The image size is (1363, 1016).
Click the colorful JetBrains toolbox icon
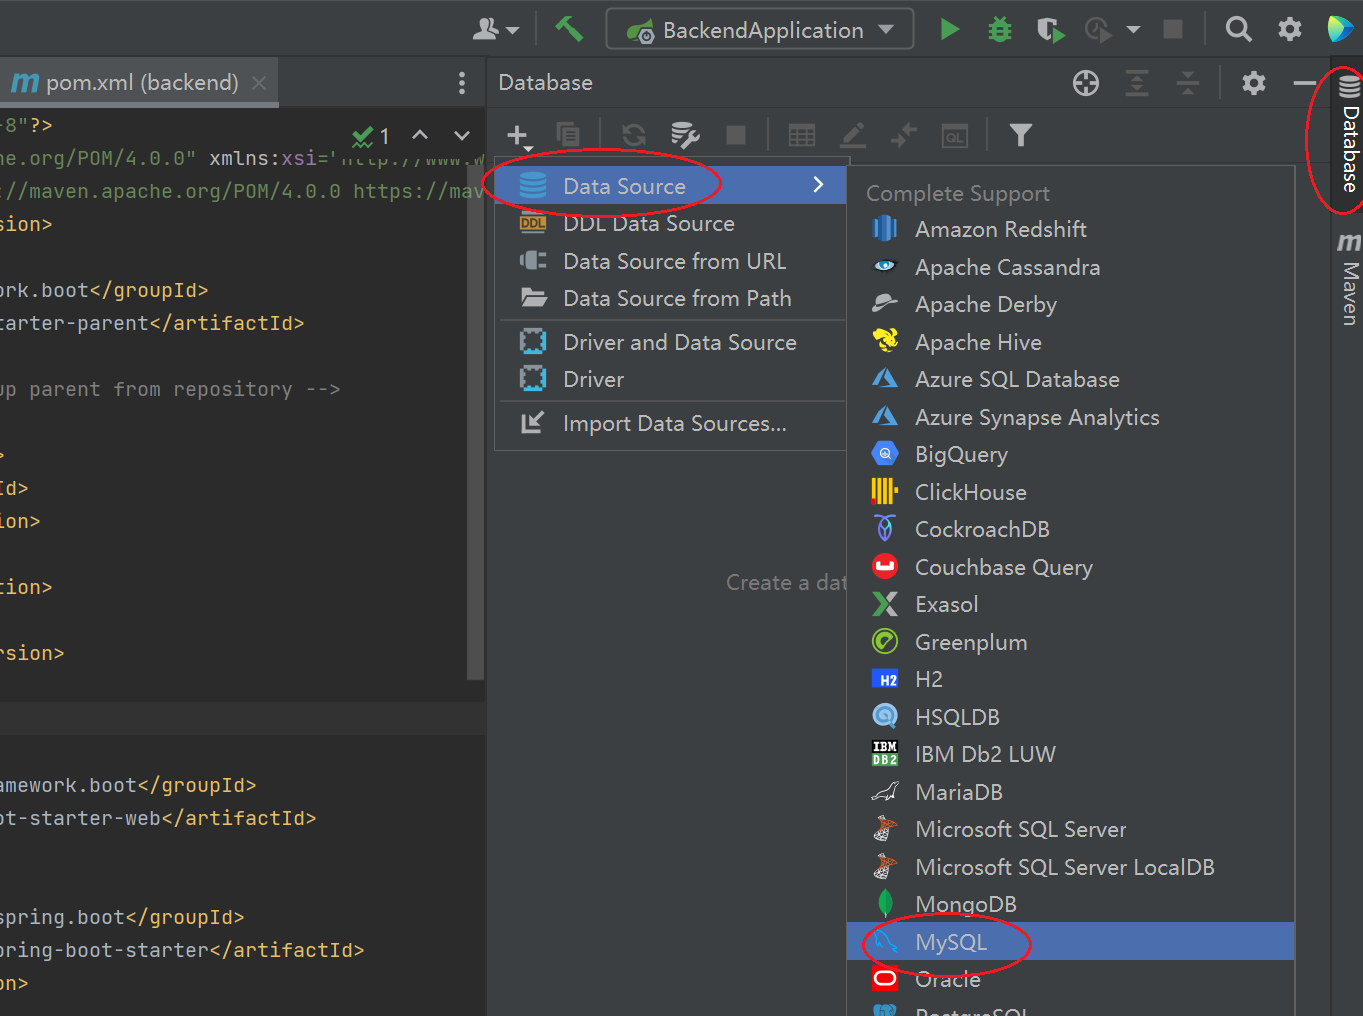click(x=1340, y=29)
